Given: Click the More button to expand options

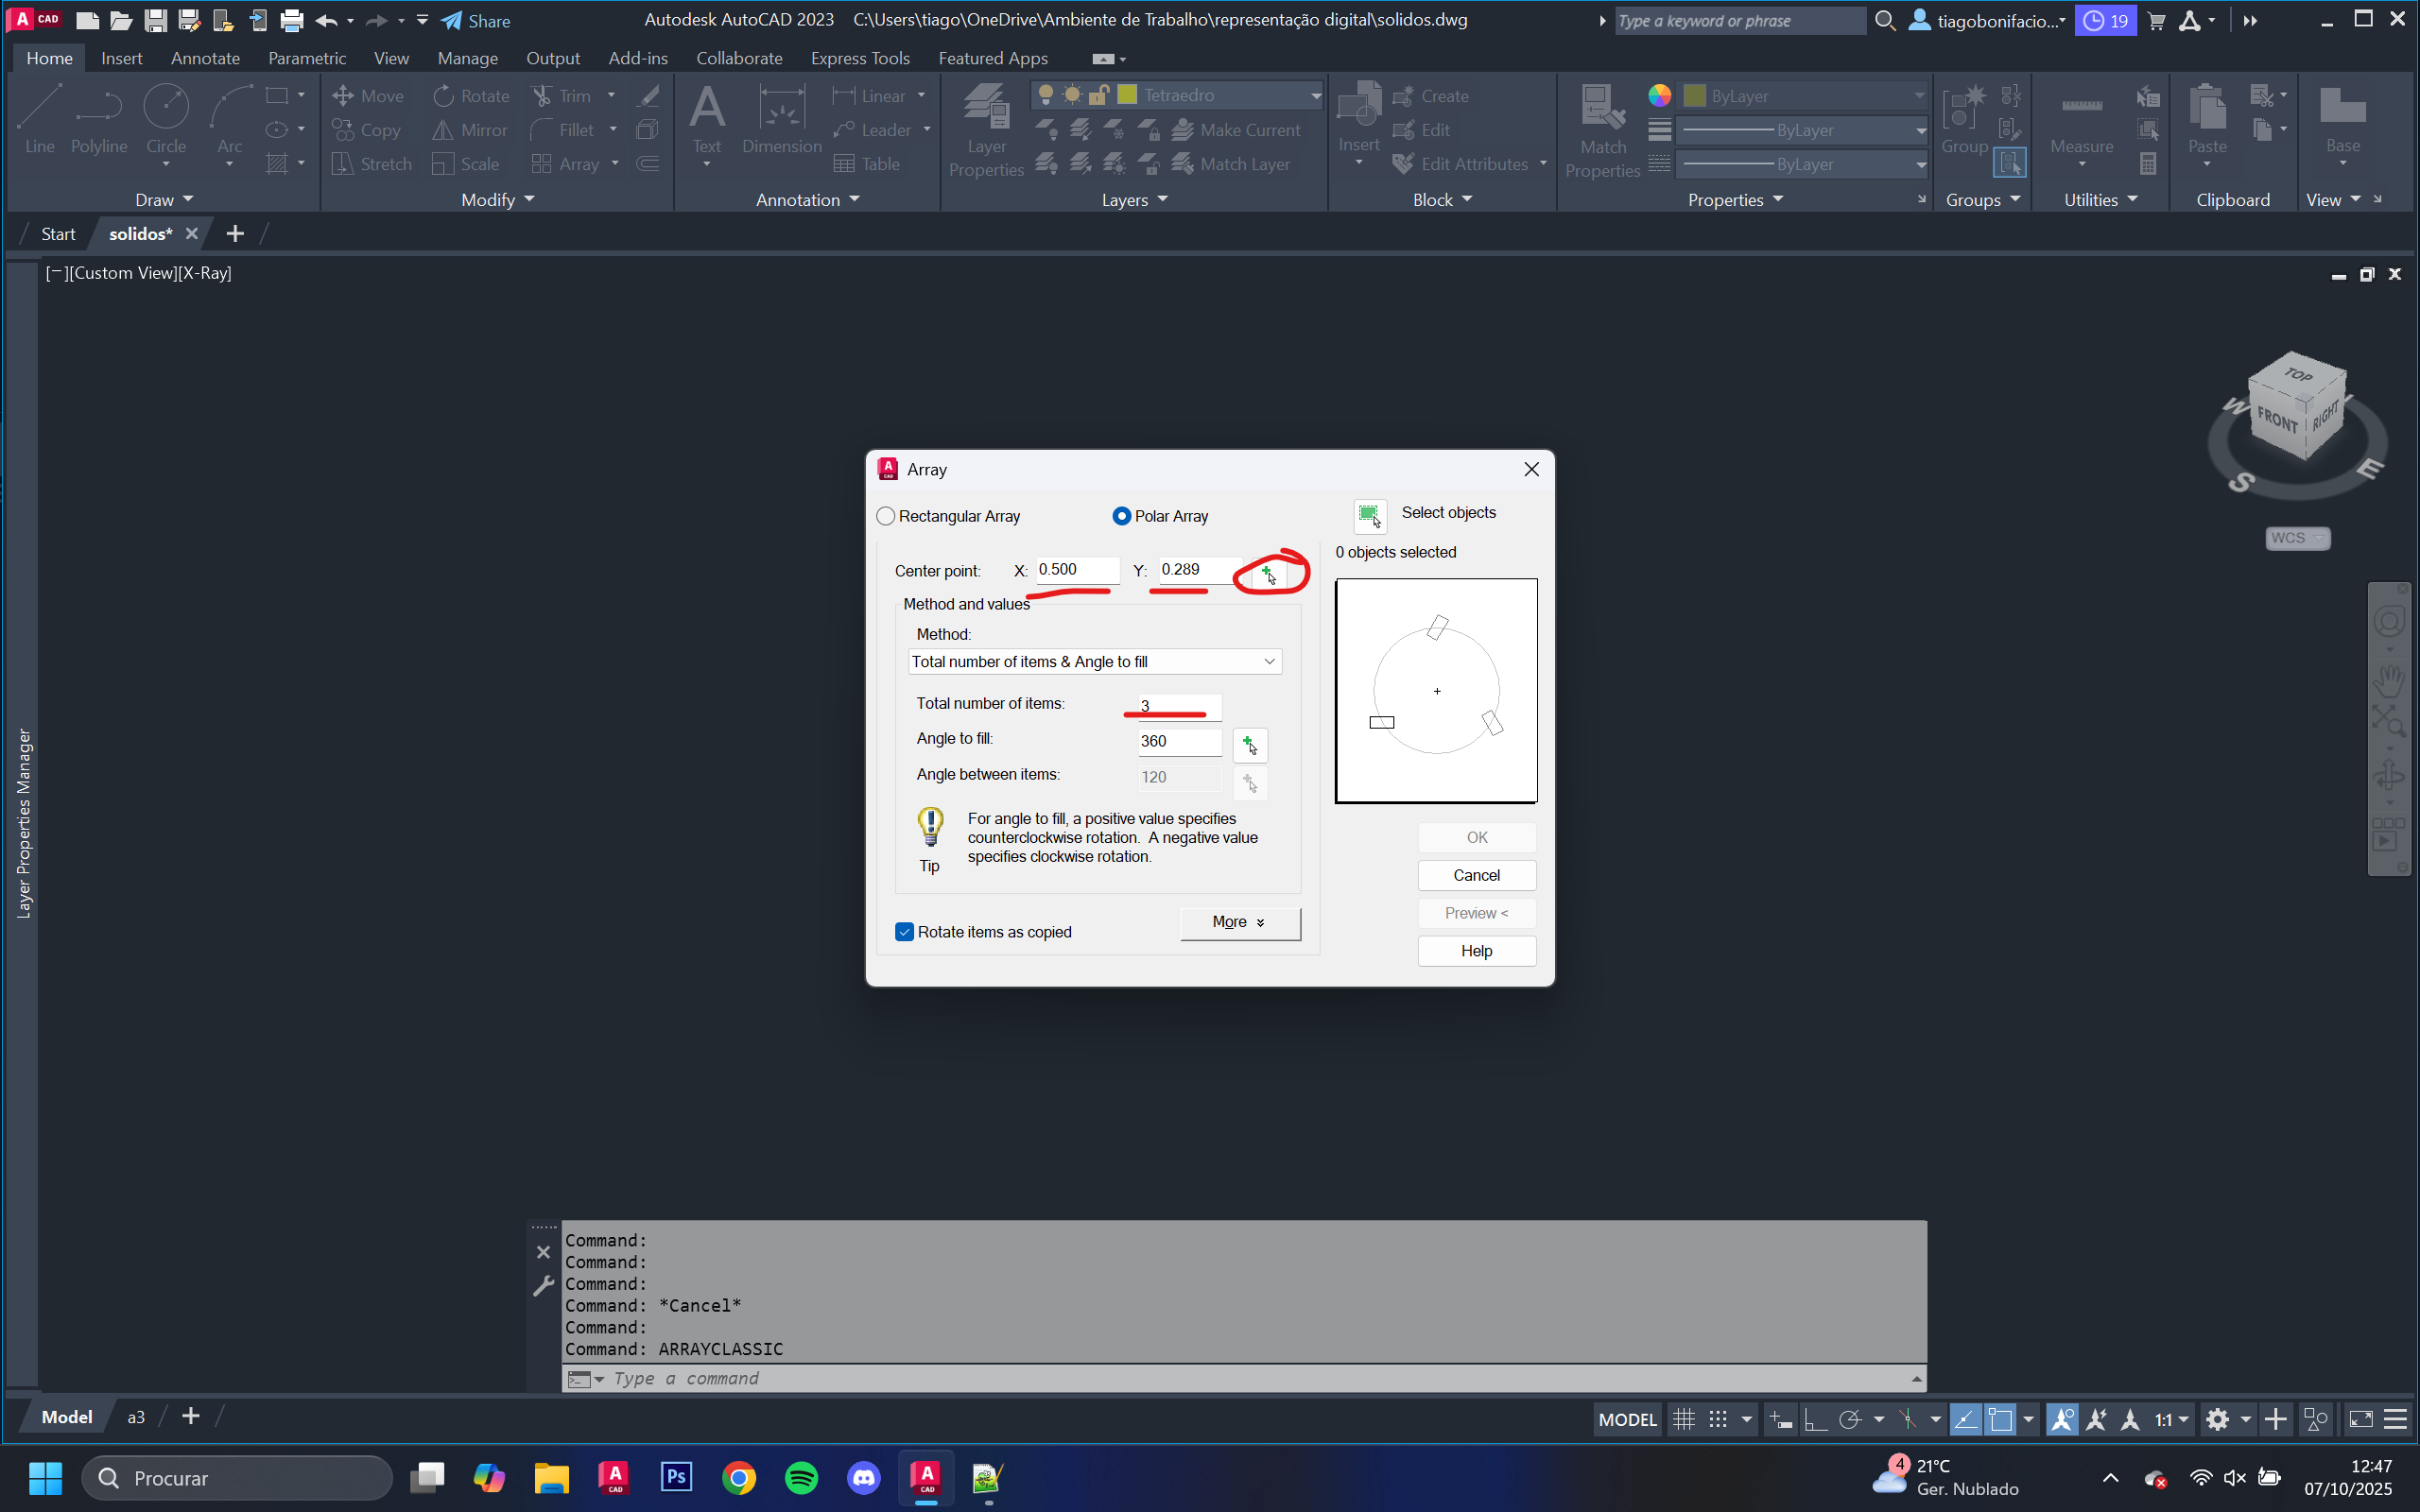Looking at the screenshot, I should click(1239, 922).
